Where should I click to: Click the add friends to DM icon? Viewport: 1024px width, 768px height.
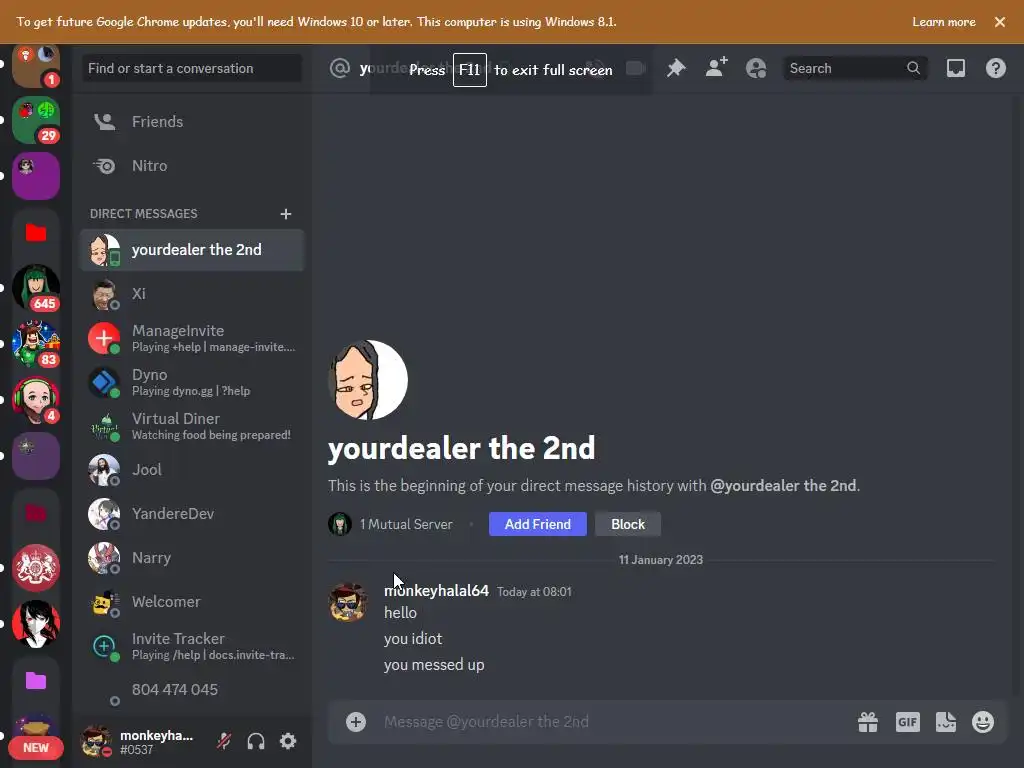716,68
